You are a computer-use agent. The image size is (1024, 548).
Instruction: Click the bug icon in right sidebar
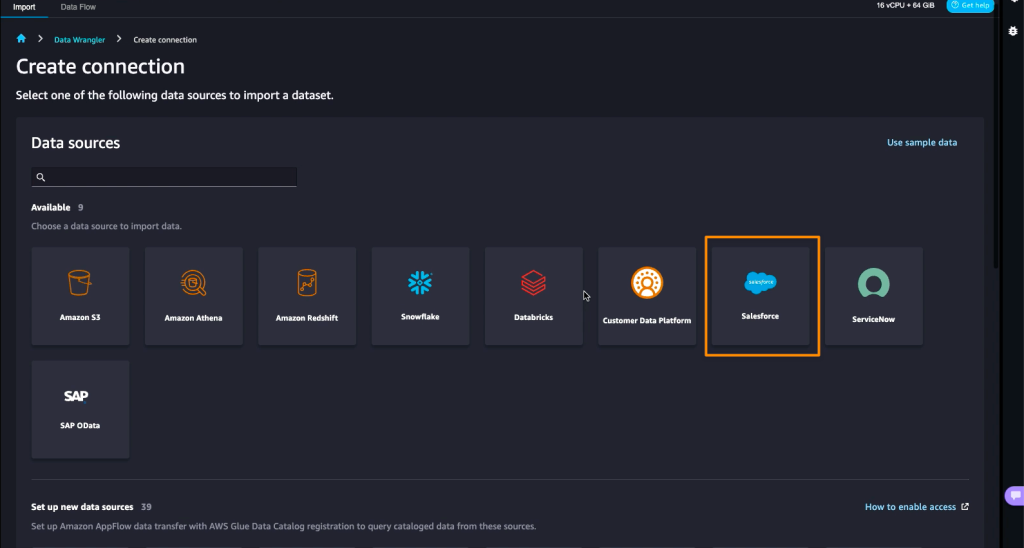1013,31
